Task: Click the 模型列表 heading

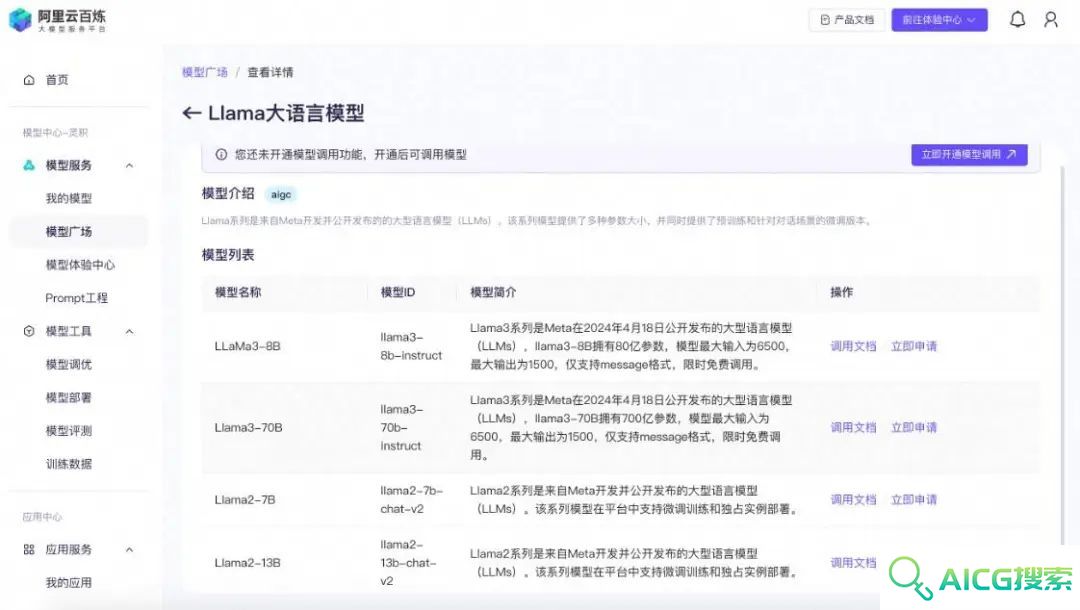Action: 228,255
